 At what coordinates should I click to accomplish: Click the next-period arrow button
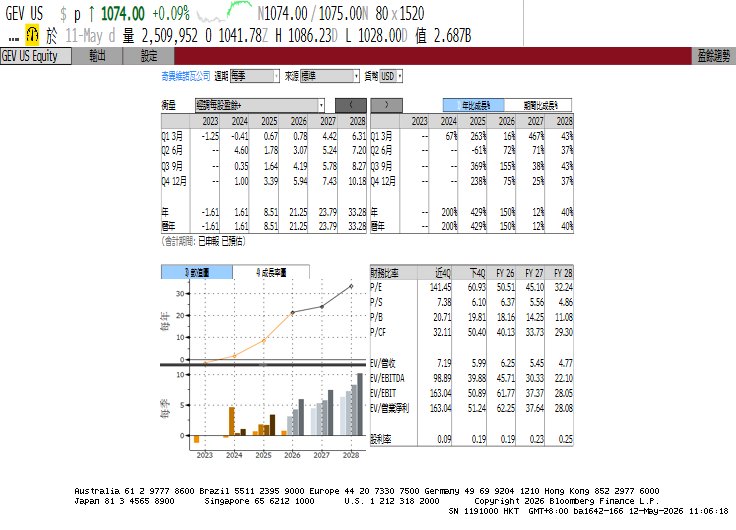[x=386, y=105]
